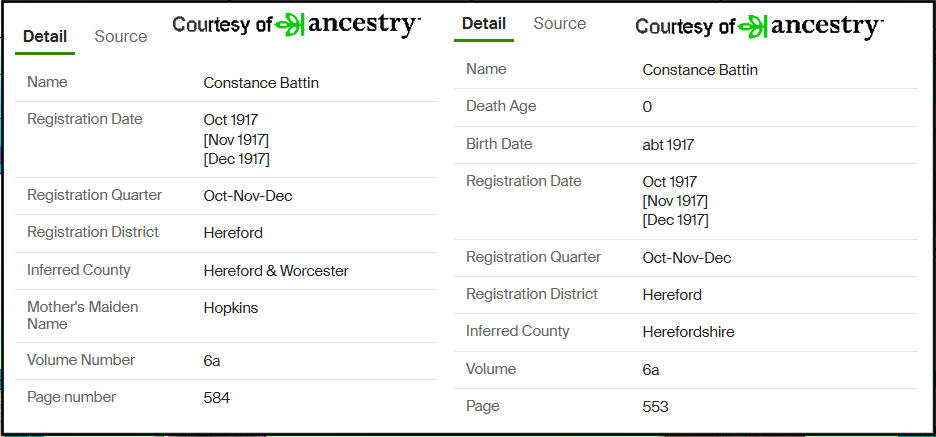Click the mother's maiden name Hopkins
This screenshot has width=936, height=437.
230,308
